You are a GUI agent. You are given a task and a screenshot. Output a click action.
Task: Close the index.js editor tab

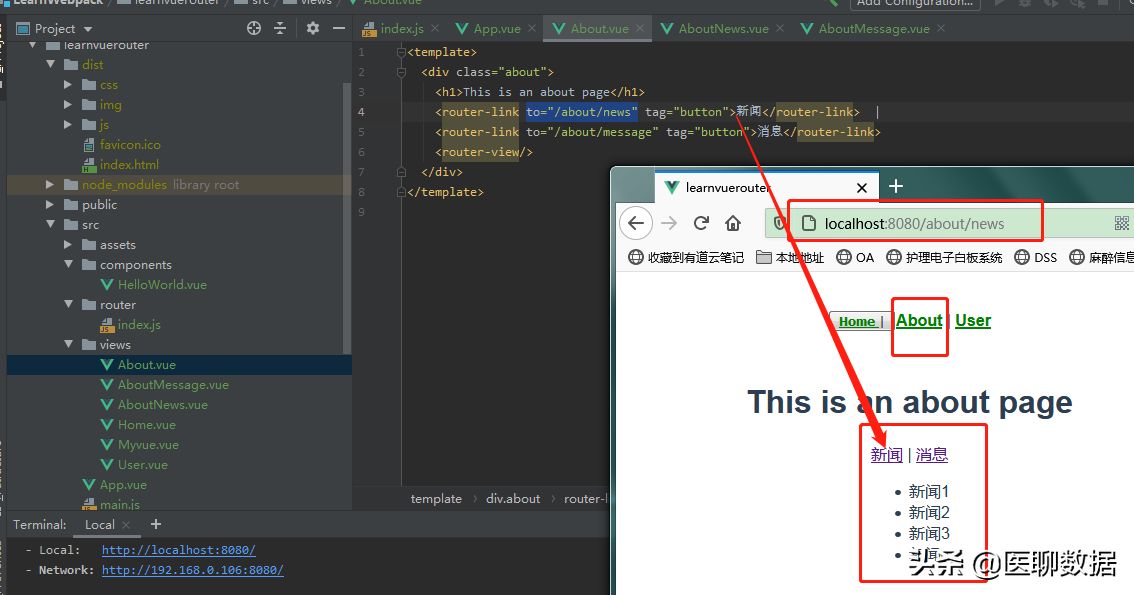(435, 28)
